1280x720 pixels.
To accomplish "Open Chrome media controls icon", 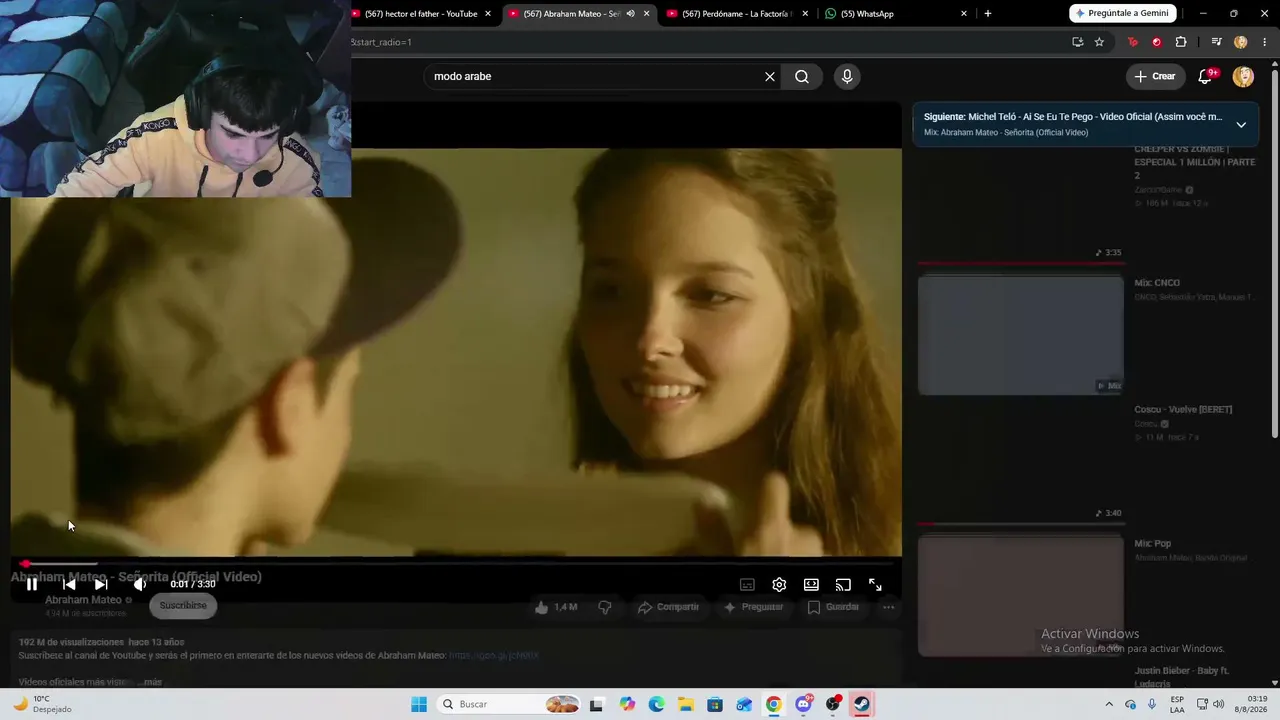I will click(x=1216, y=42).
